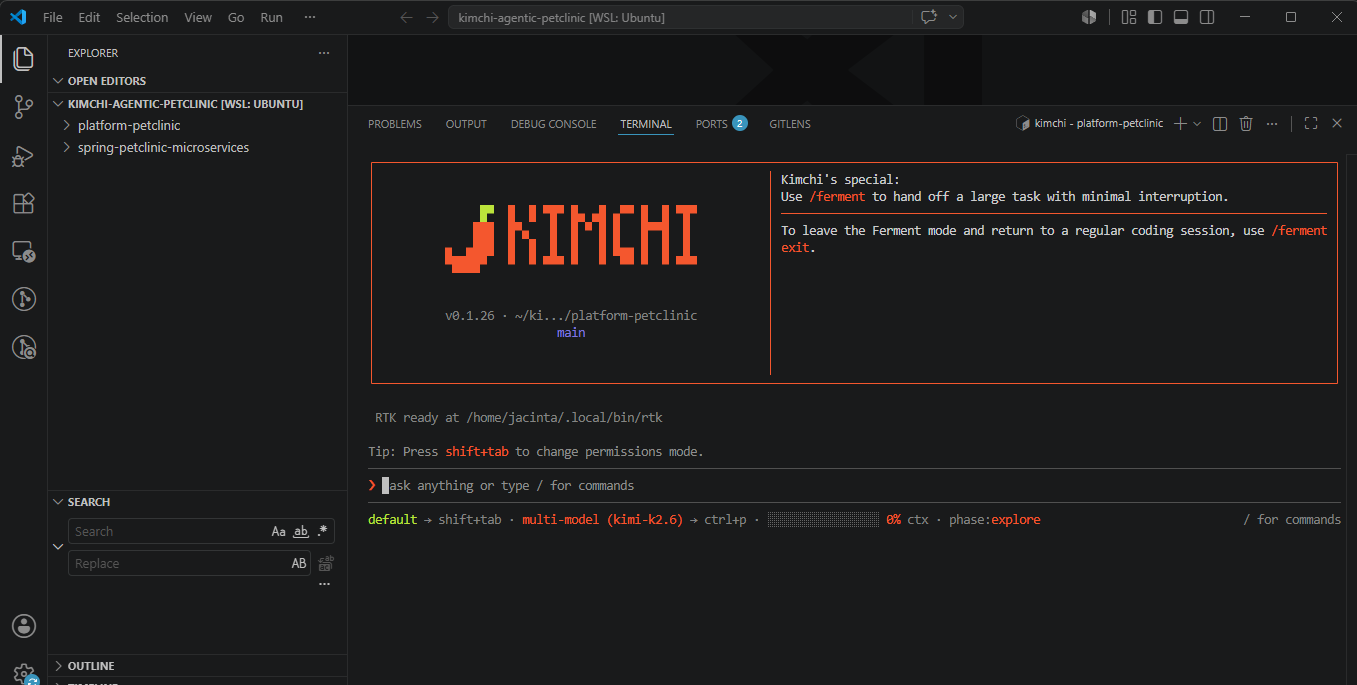Open the Extensions view
1357x685 pixels.
[x=23, y=203]
